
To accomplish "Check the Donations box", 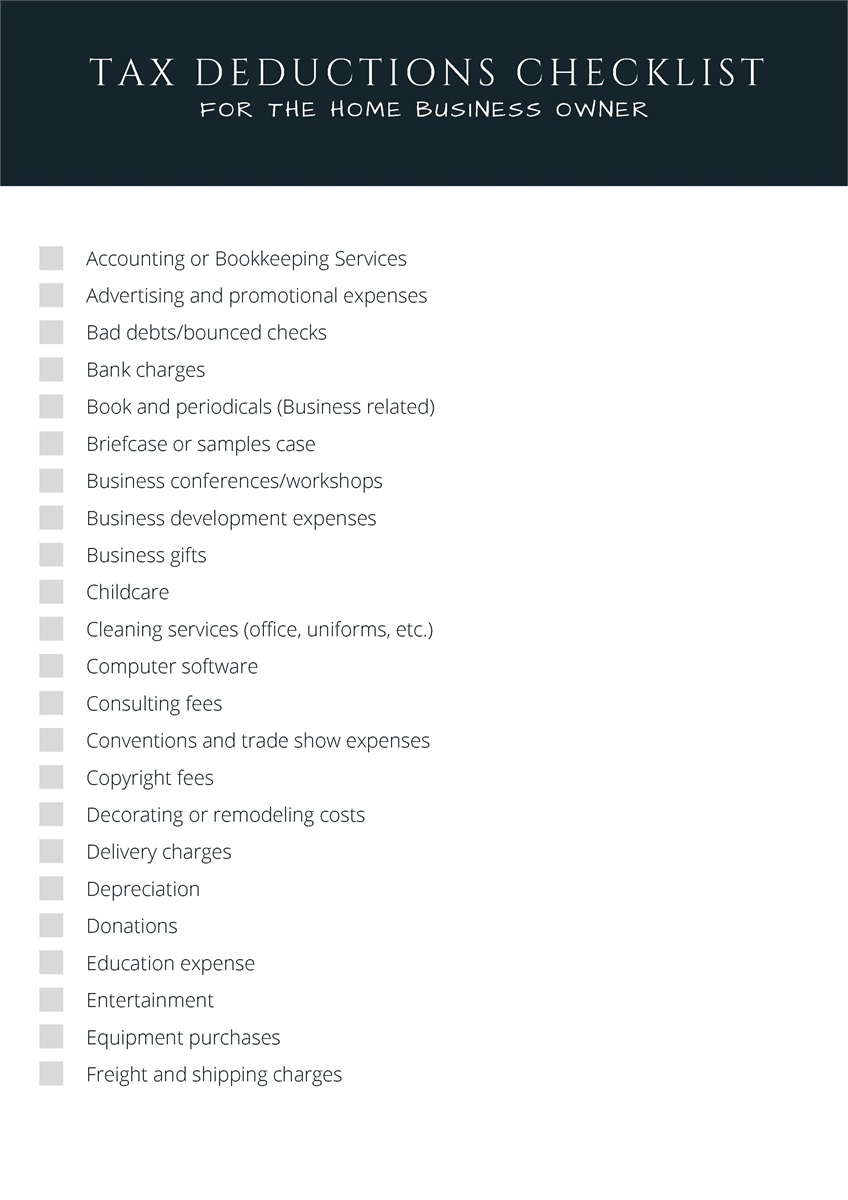I will [x=51, y=925].
